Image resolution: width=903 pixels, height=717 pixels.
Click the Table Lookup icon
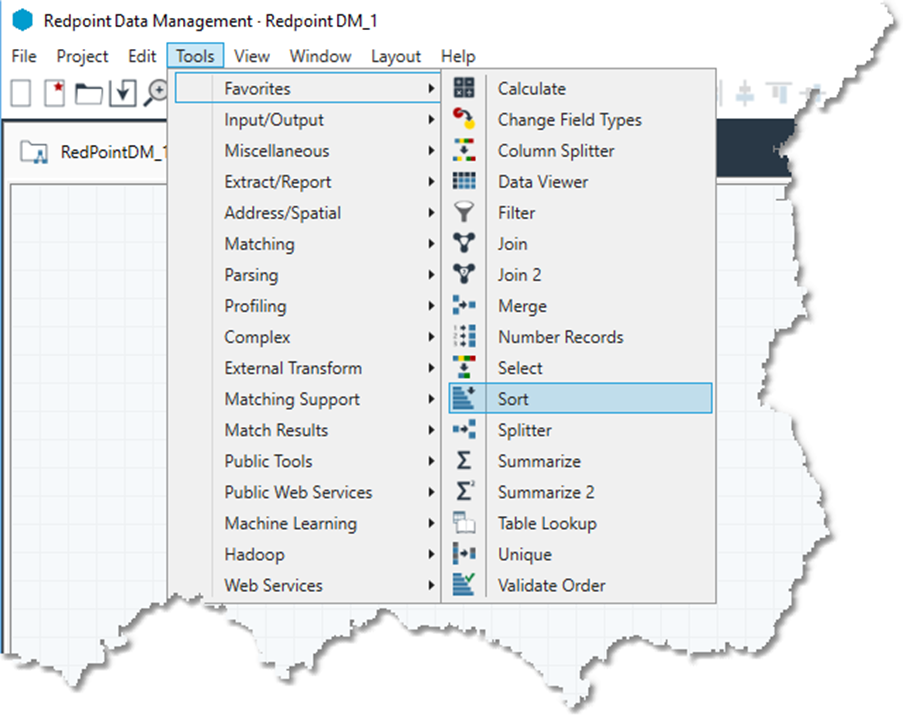[463, 523]
